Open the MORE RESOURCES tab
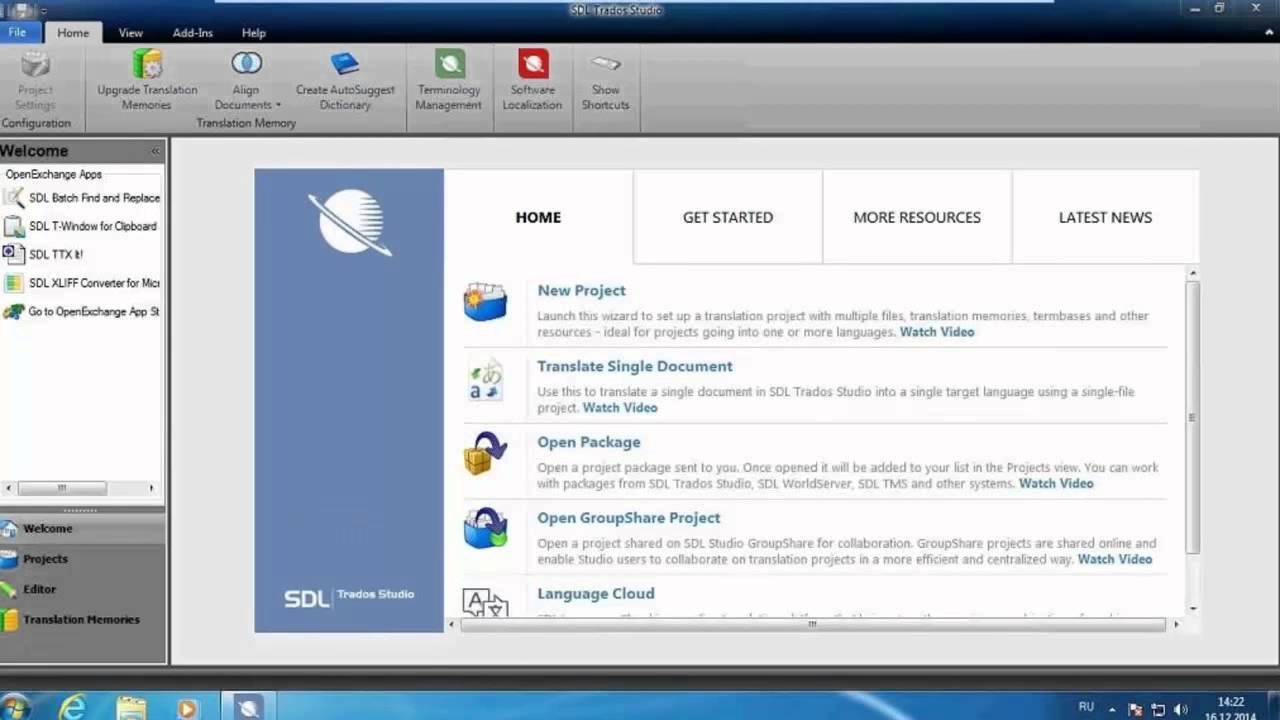The height and width of the screenshot is (720, 1280). point(917,217)
